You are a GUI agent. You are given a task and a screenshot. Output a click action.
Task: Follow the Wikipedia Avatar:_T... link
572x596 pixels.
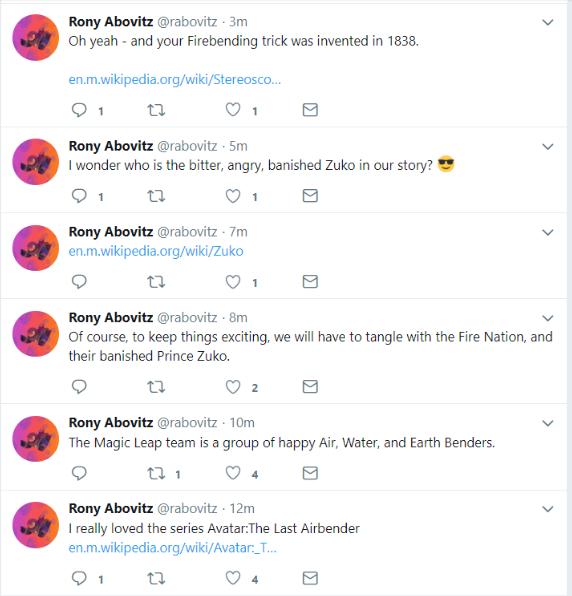(x=173, y=548)
